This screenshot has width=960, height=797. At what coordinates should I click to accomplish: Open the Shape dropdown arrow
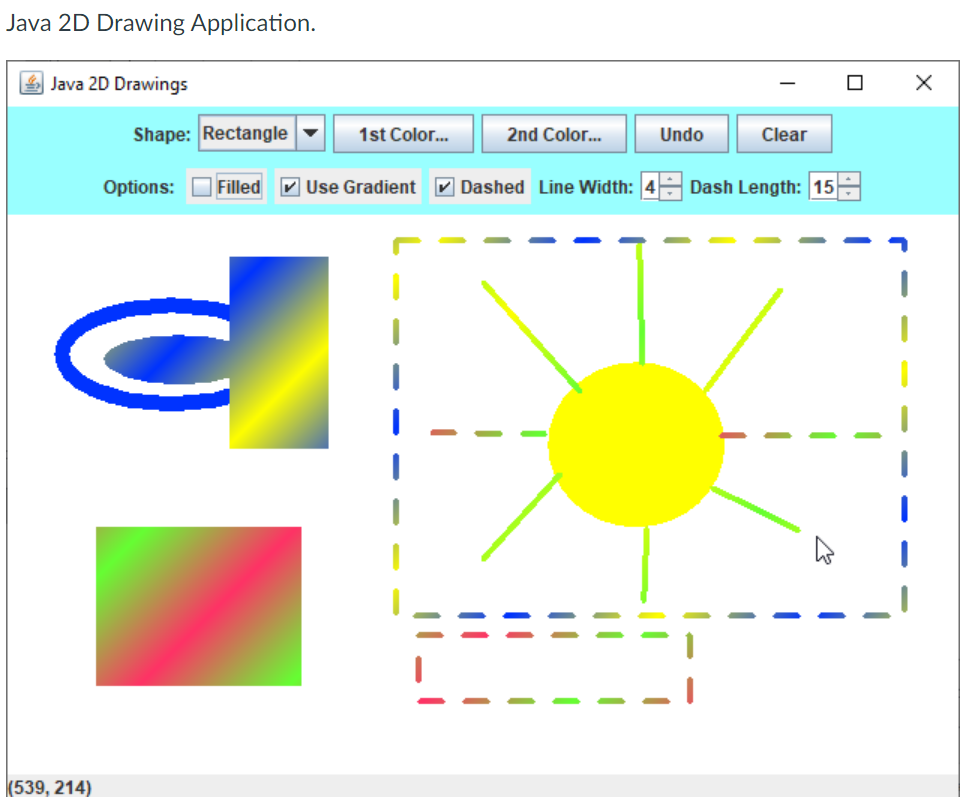click(x=311, y=133)
